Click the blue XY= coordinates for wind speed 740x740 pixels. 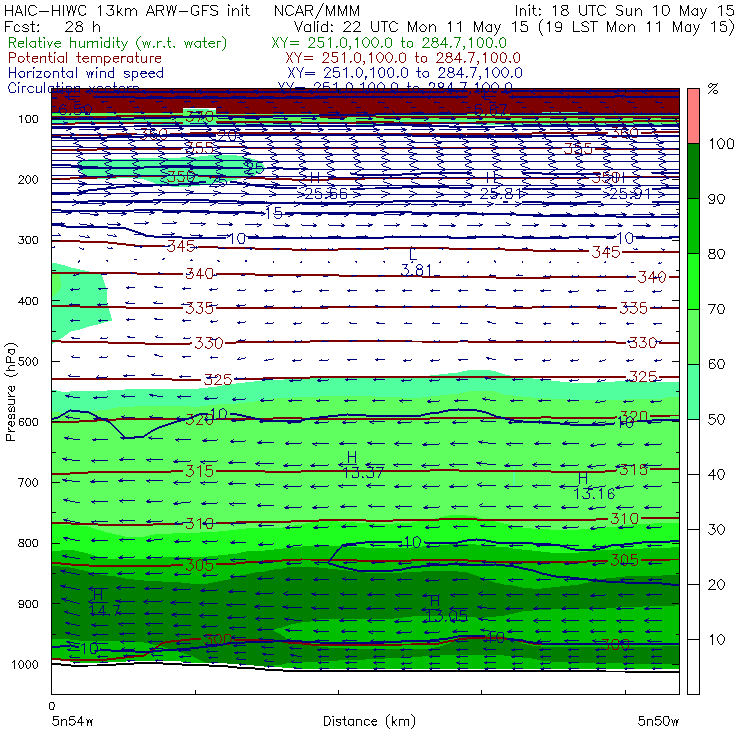pos(405,73)
